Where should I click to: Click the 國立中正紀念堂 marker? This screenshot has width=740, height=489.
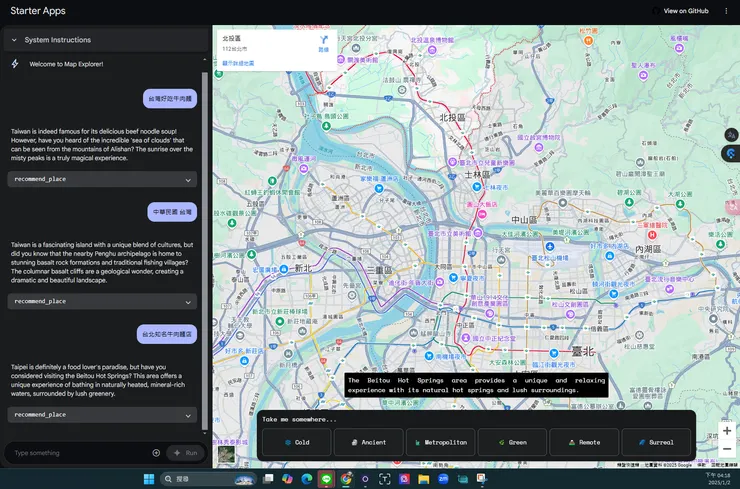tap(466, 338)
